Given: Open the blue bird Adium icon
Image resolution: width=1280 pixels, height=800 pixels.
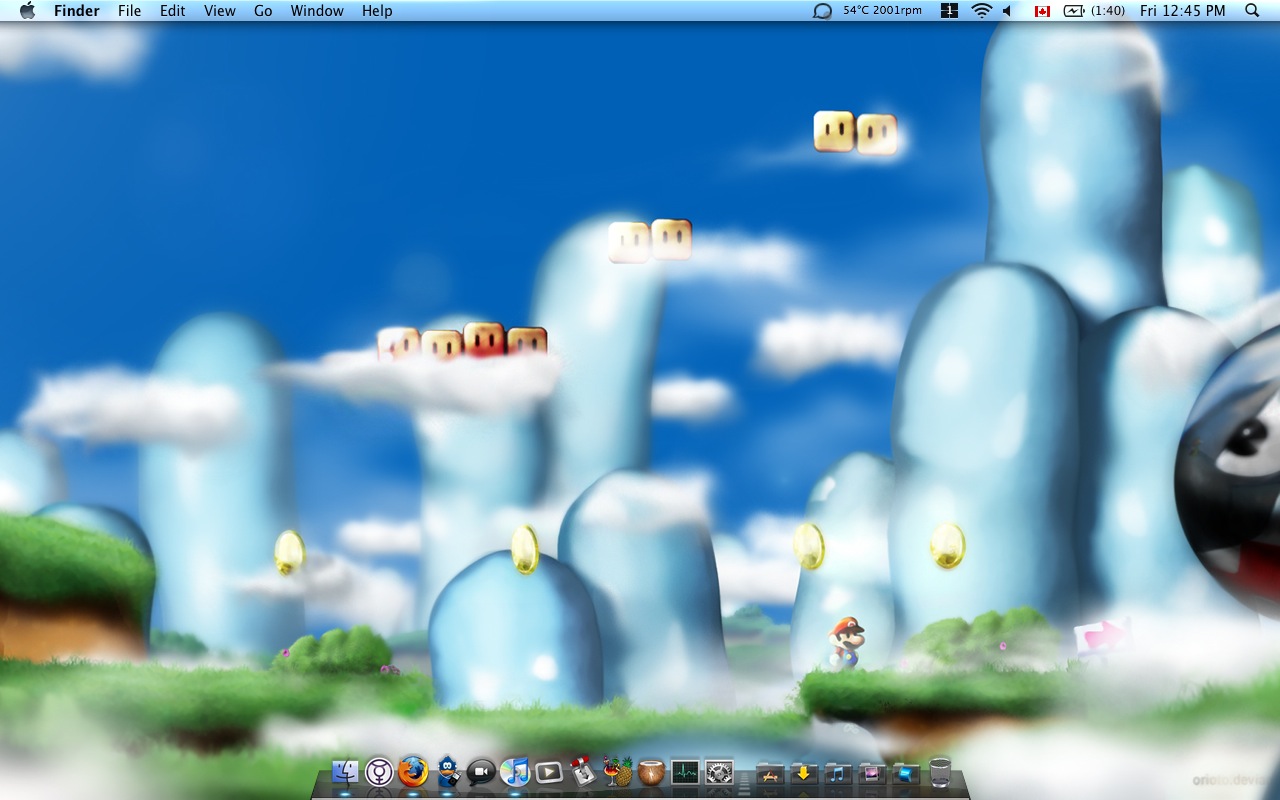Looking at the screenshot, I should click(448, 772).
